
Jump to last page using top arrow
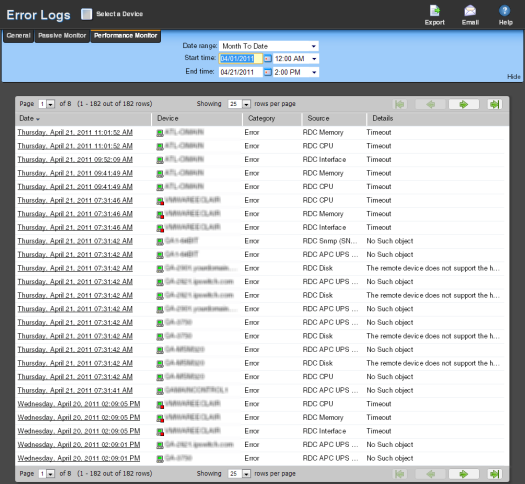(494, 105)
